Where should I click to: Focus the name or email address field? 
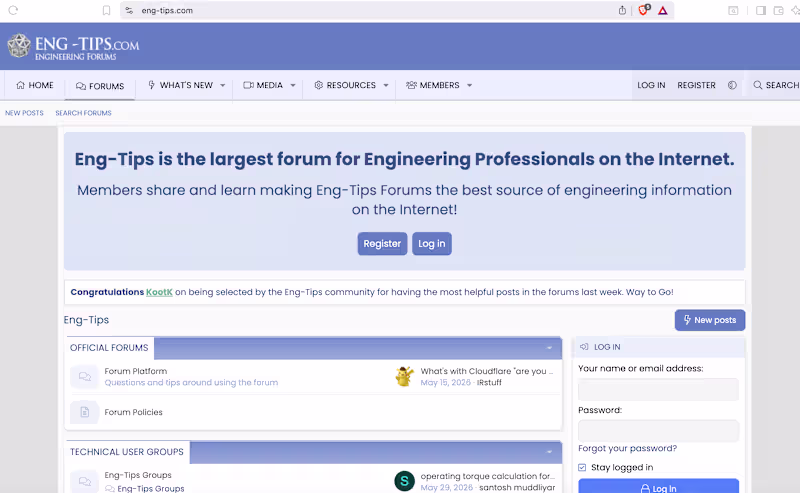point(658,389)
